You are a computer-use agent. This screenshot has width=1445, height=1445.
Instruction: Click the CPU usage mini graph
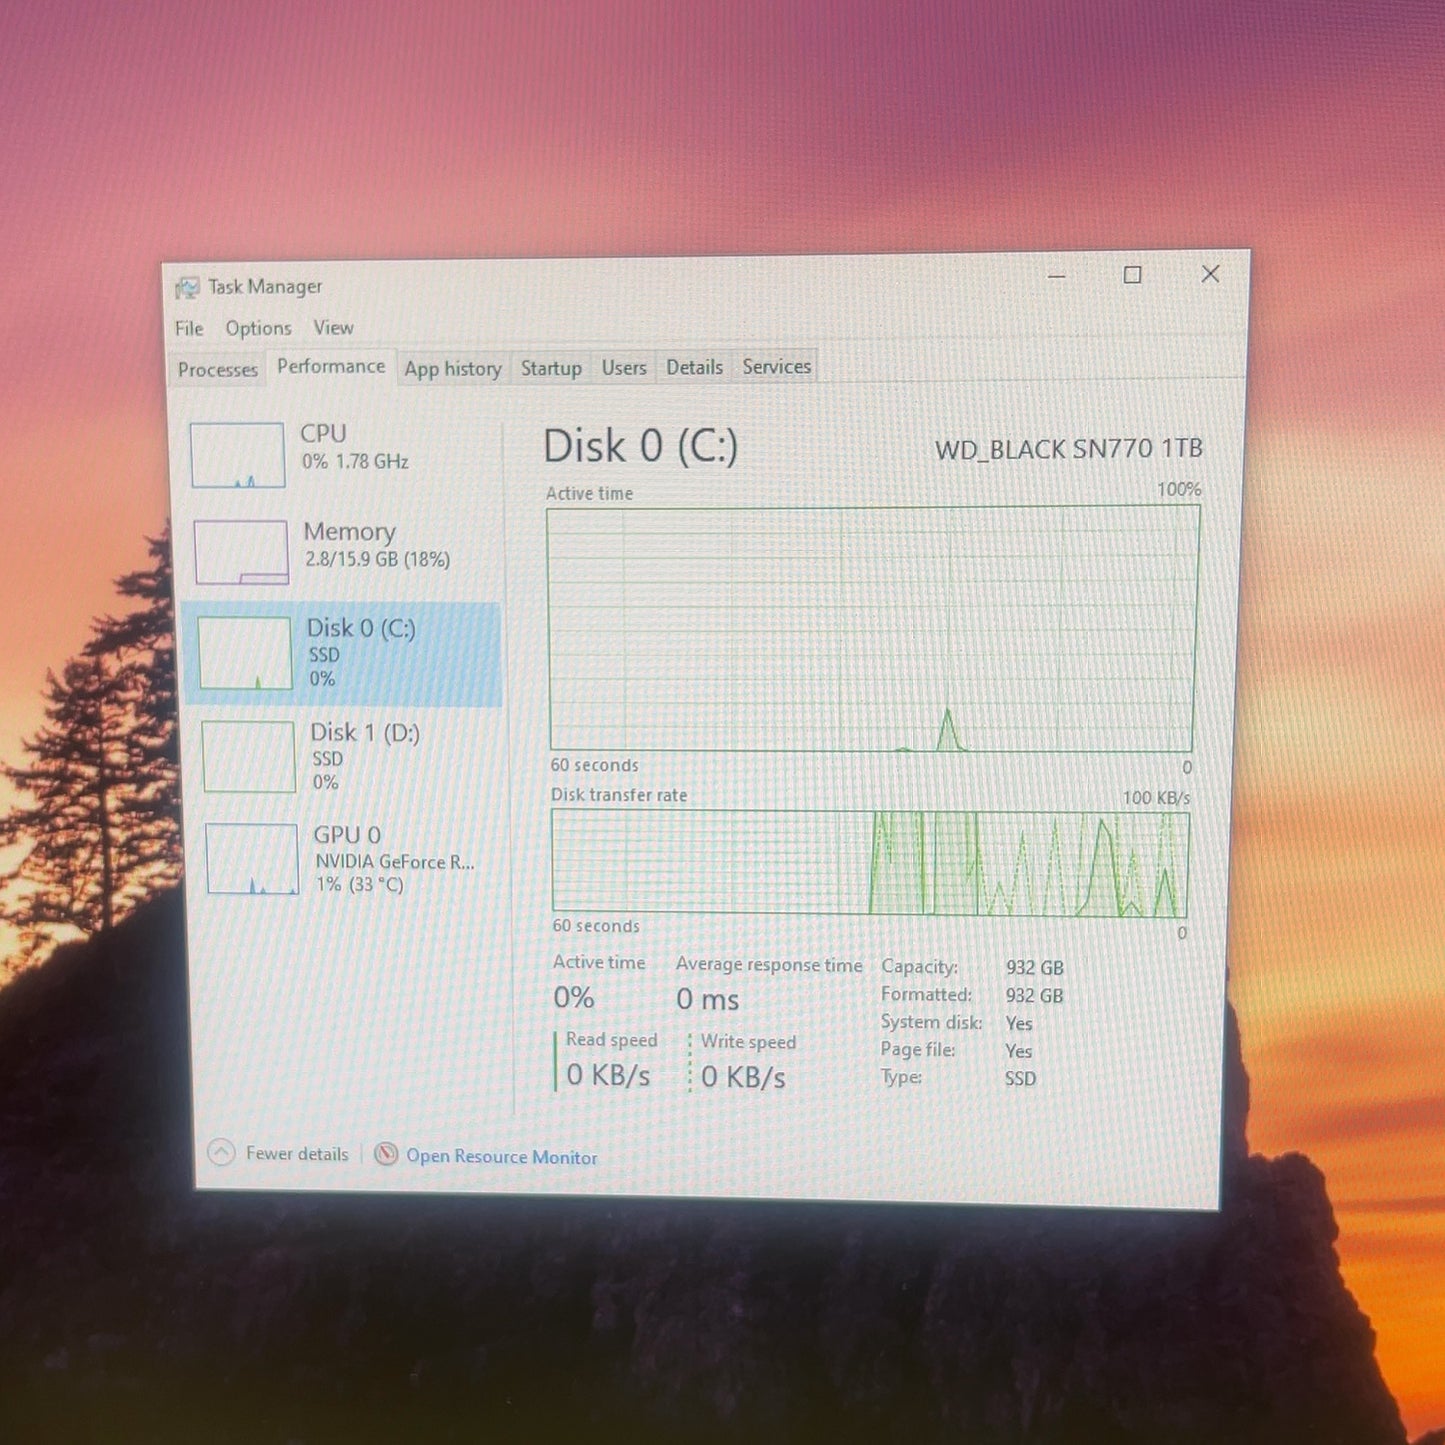pos(238,455)
